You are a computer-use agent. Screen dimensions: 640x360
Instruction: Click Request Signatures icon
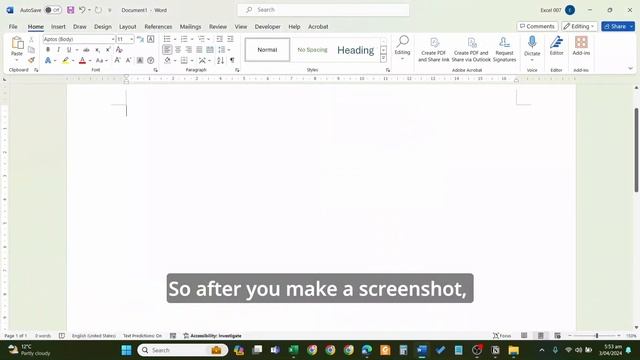tap(504, 50)
